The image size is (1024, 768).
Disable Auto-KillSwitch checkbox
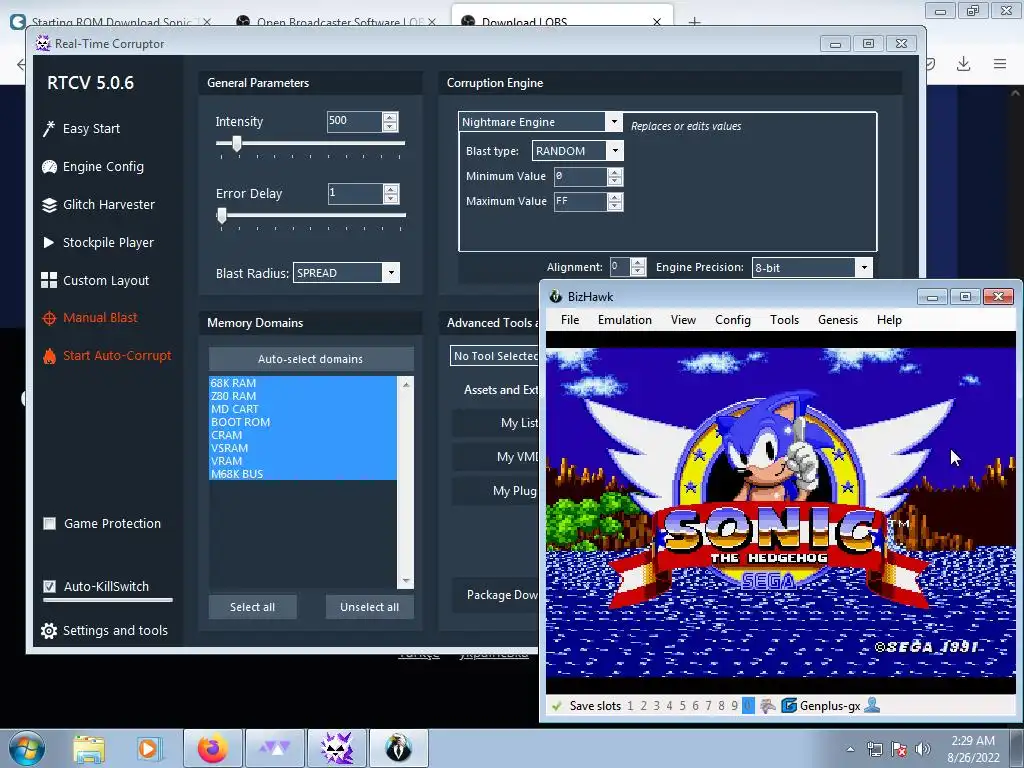[x=50, y=586]
